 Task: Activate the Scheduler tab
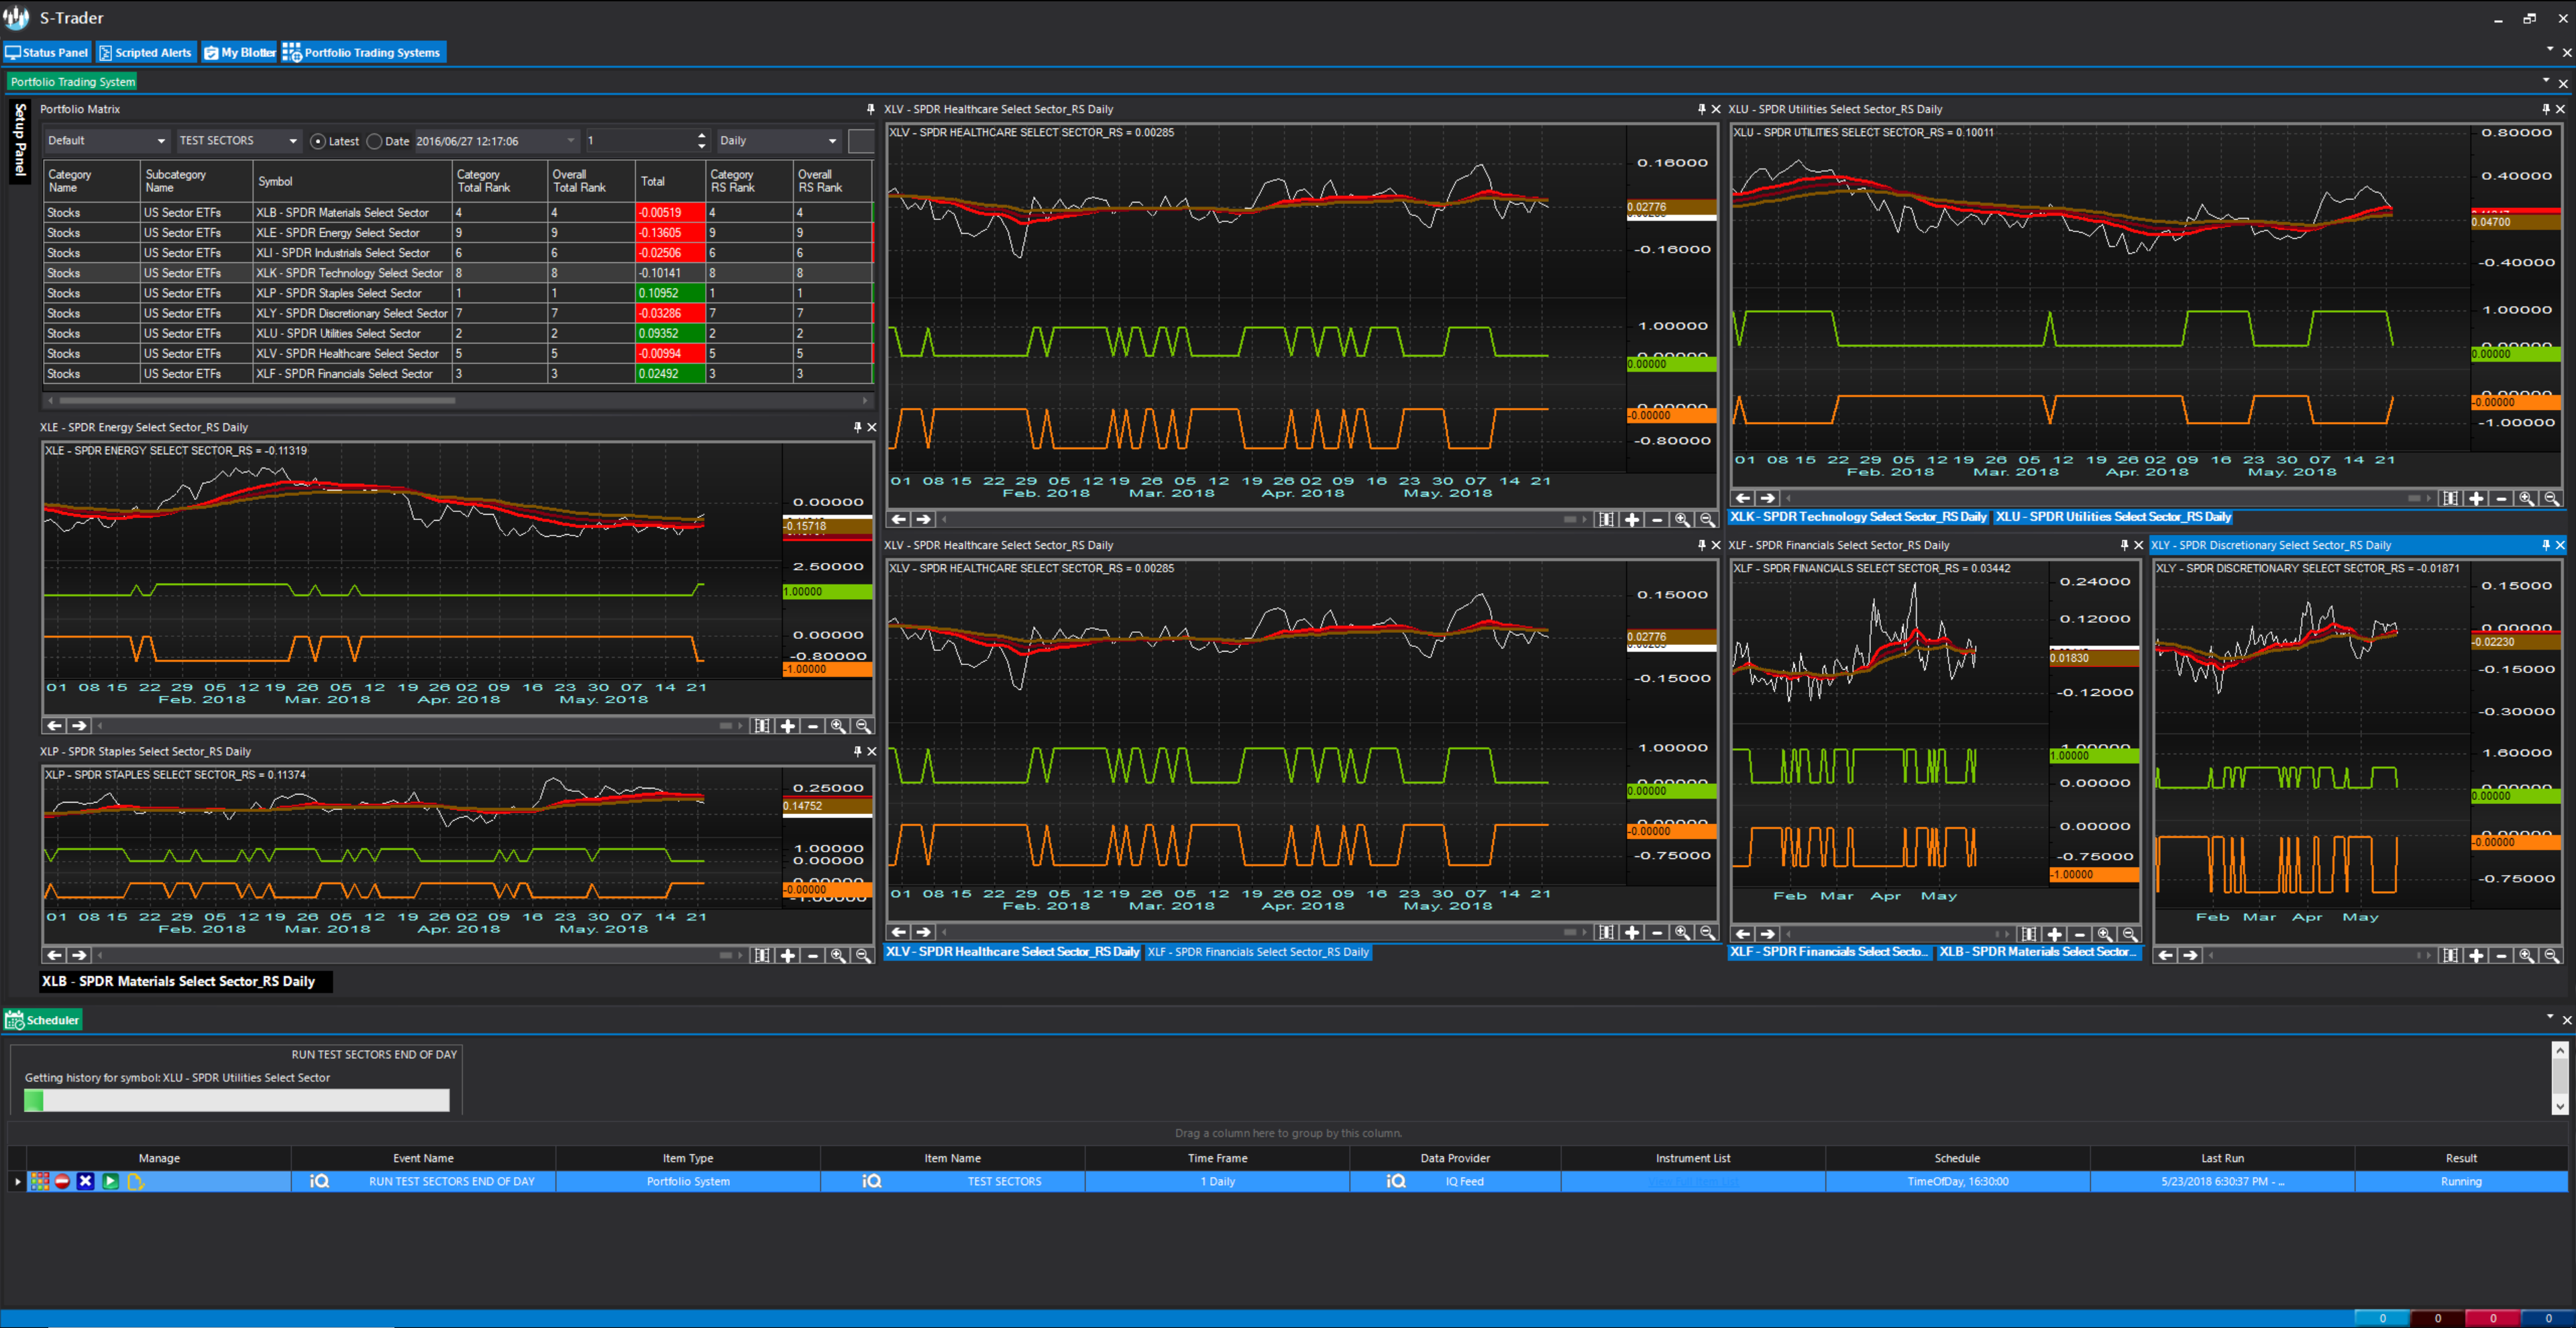click(43, 1020)
